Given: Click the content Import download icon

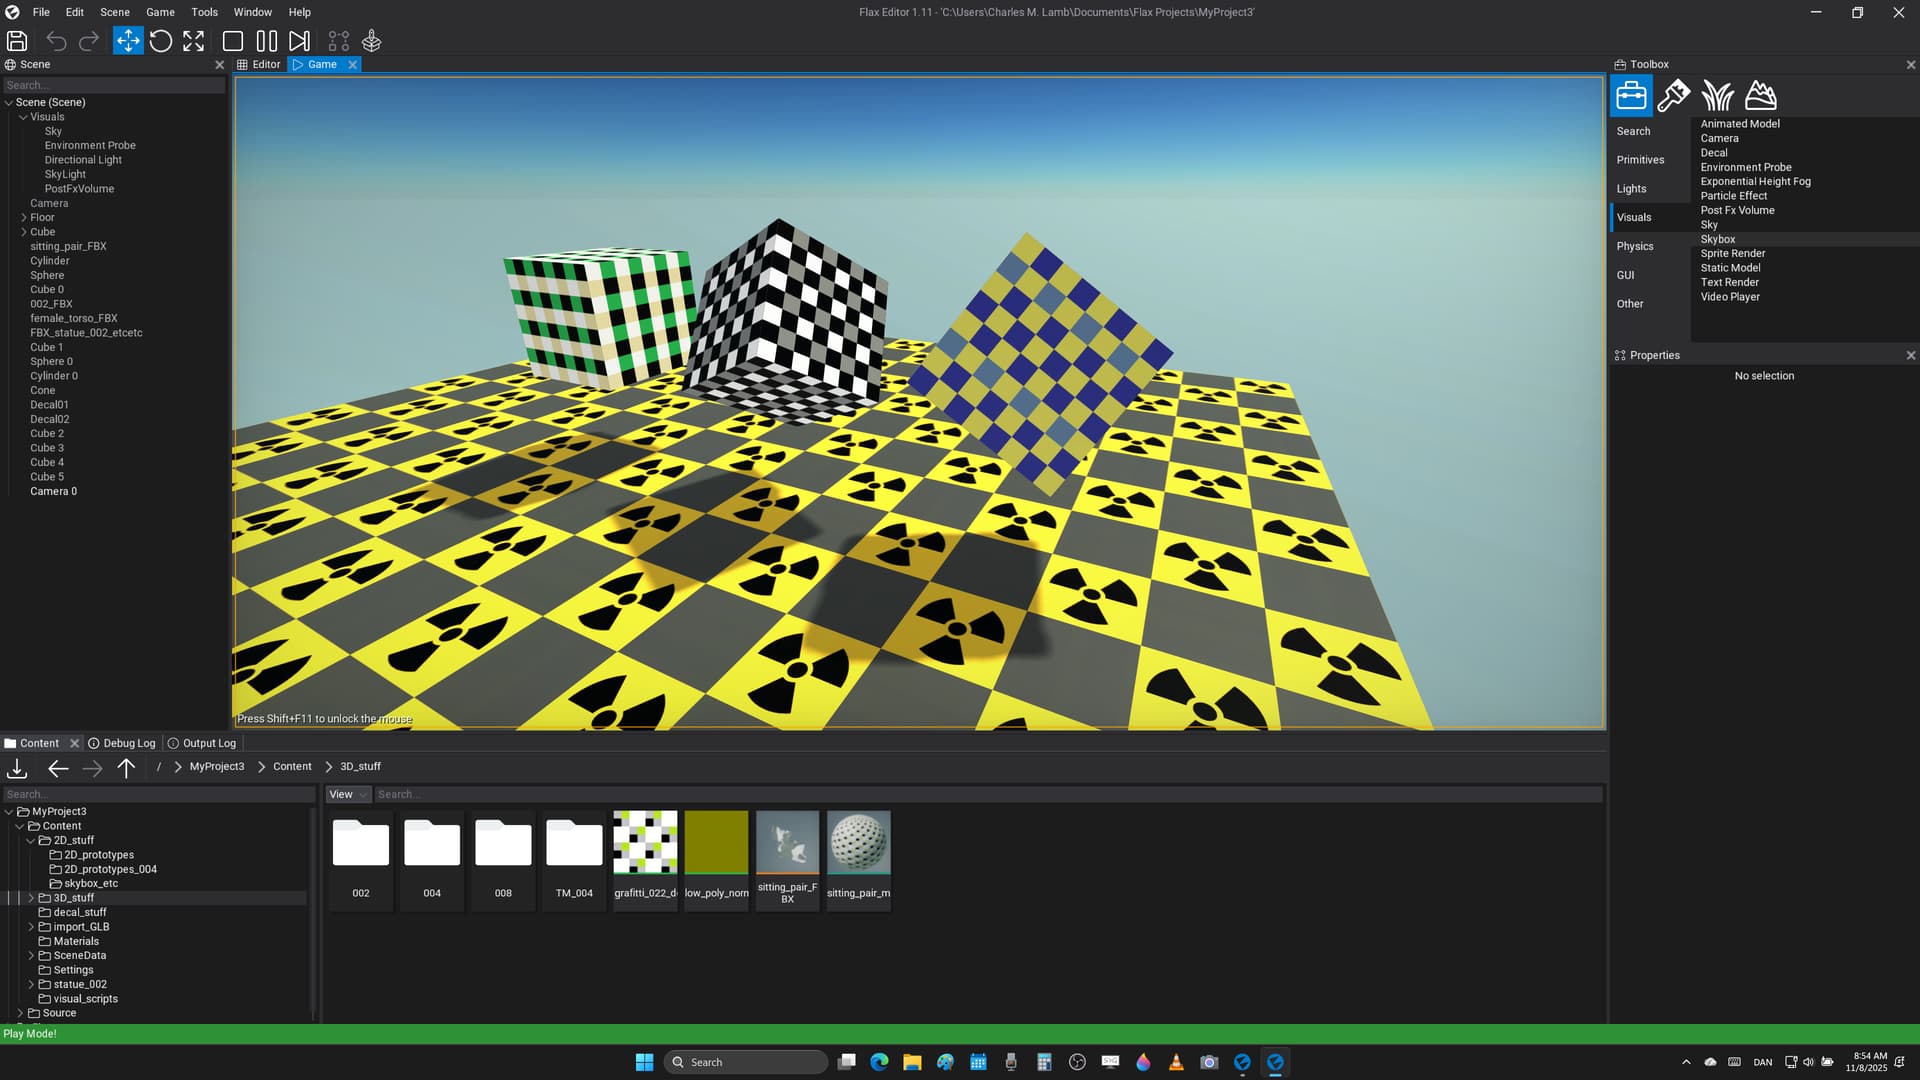Looking at the screenshot, I should [x=17, y=768].
